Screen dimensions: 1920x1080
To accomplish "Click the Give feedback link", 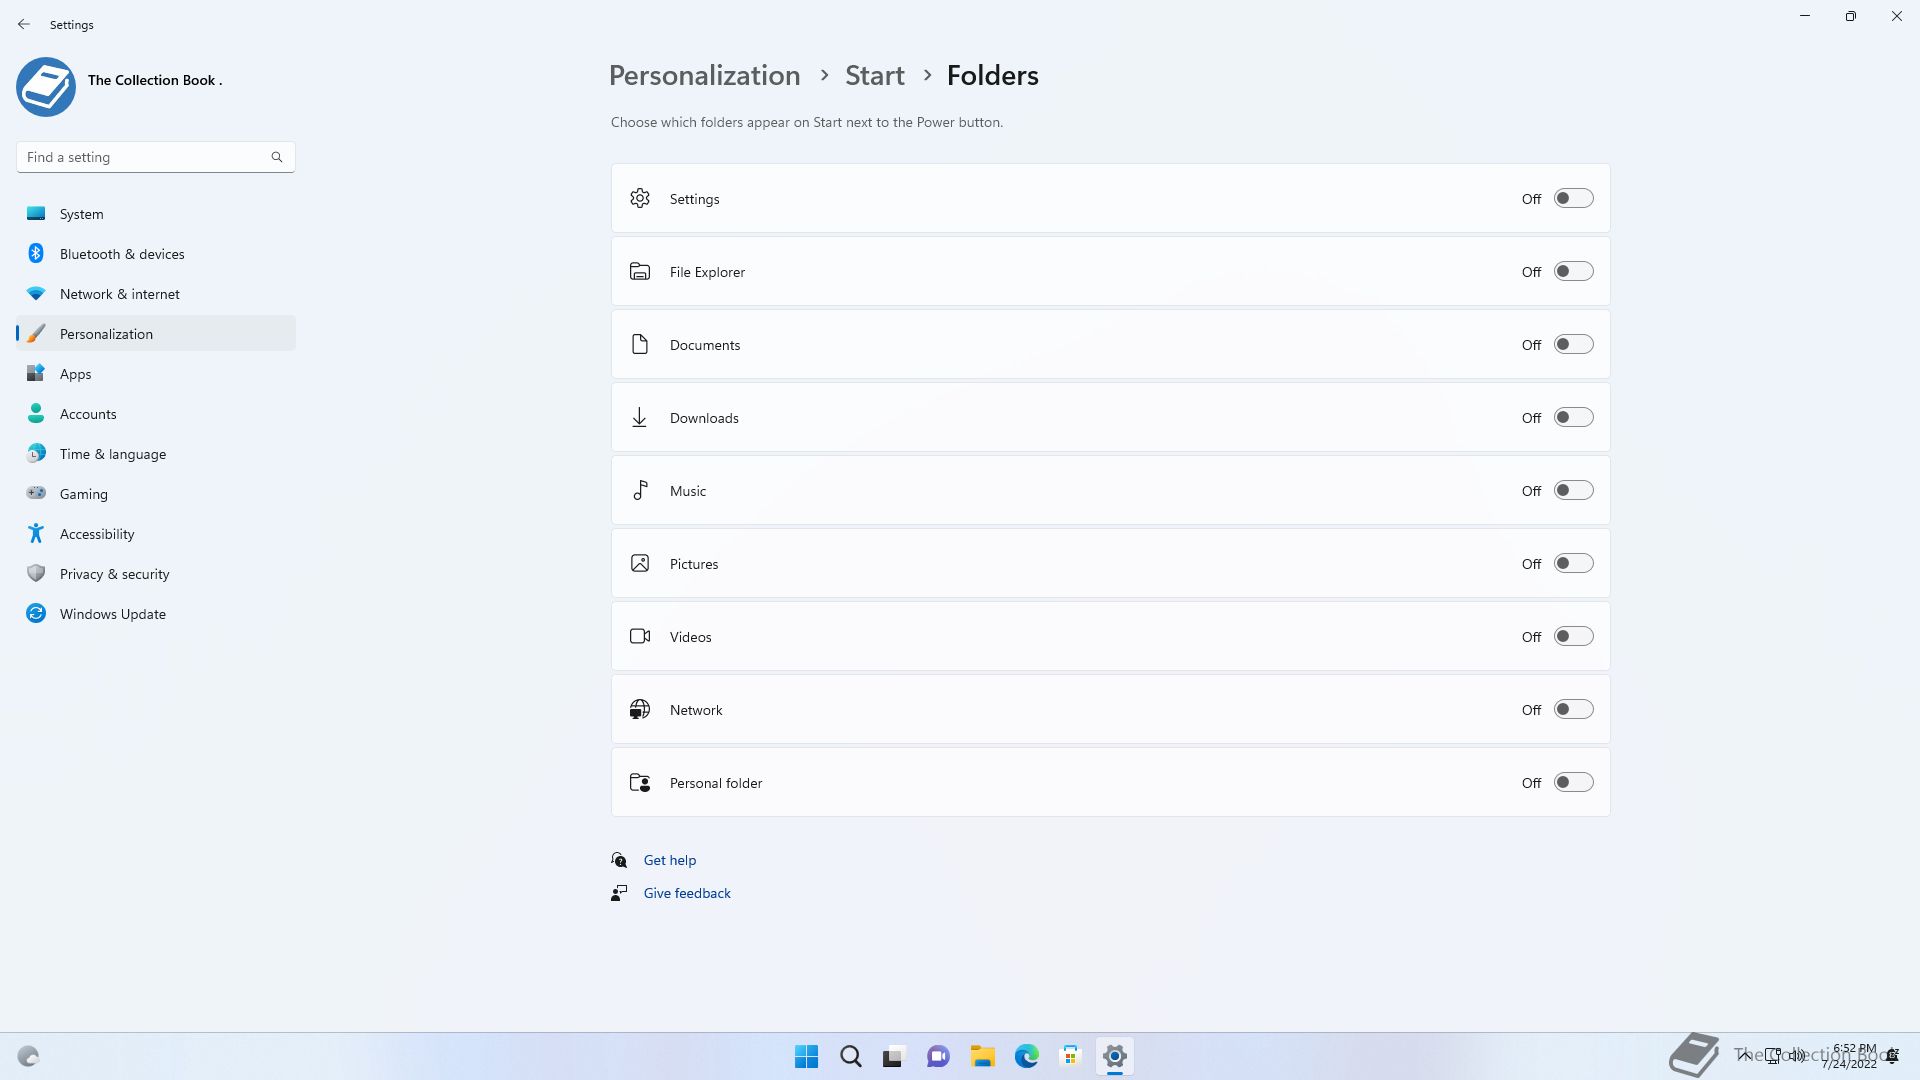I will 687,893.
